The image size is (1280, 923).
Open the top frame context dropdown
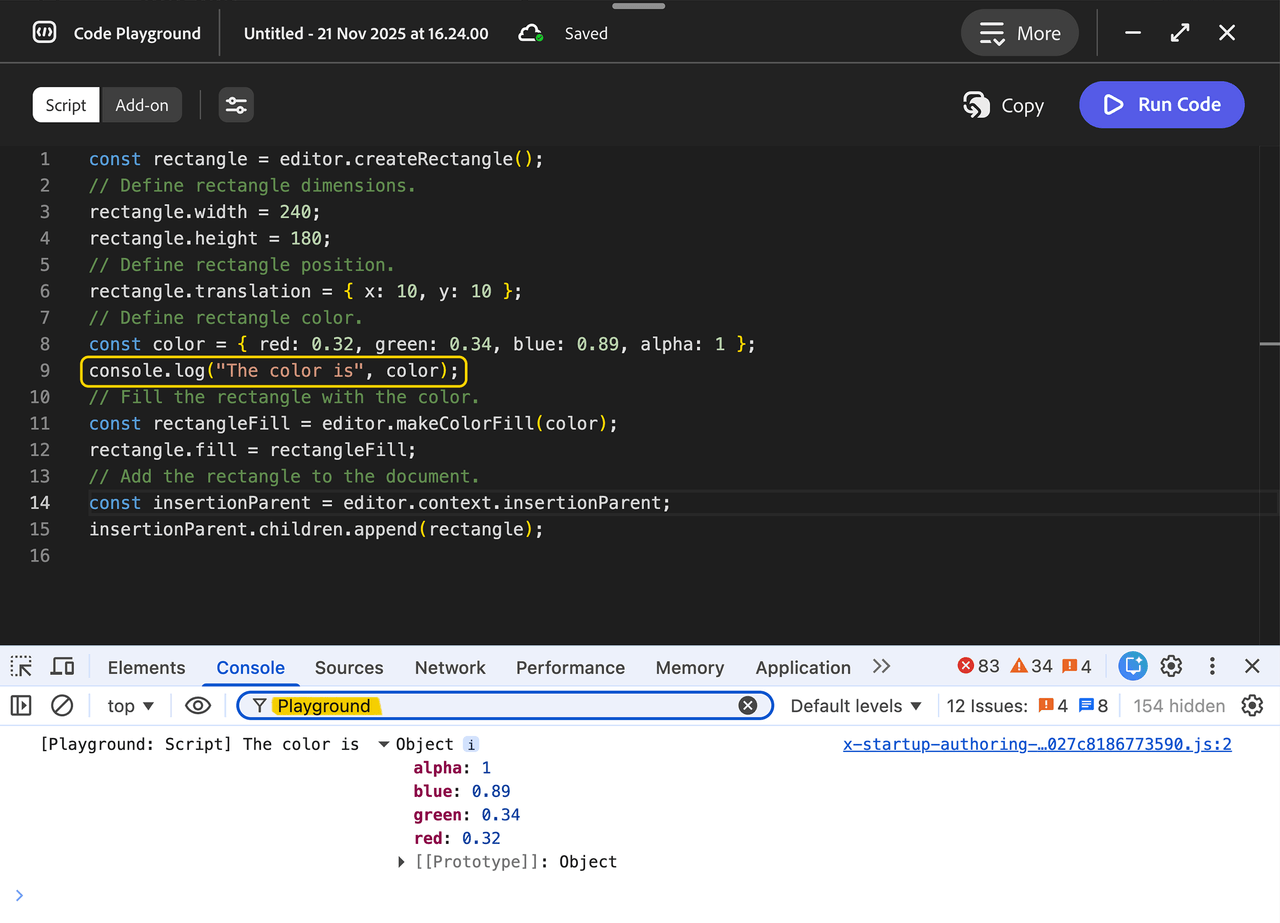coord(128,705)
